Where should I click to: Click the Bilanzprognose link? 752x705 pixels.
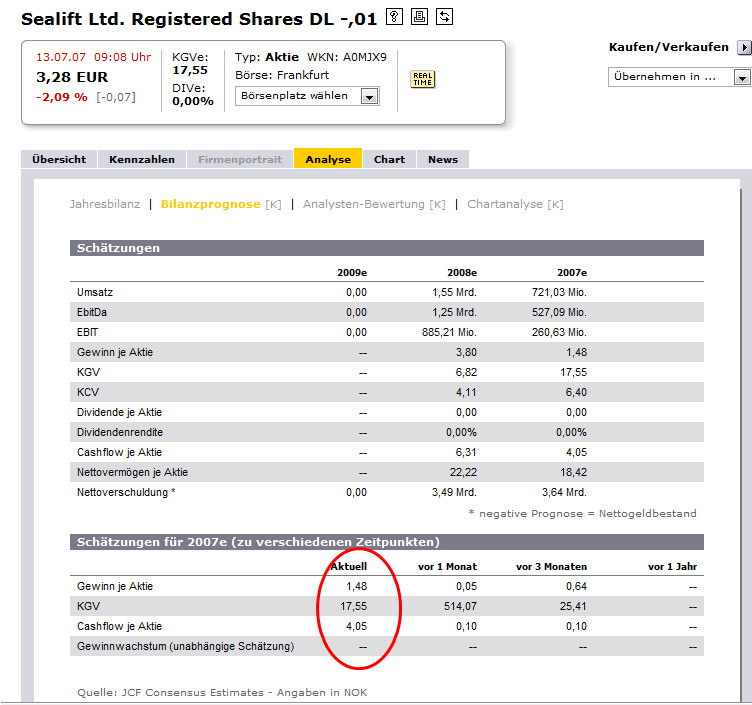click(x=210, y=204)
